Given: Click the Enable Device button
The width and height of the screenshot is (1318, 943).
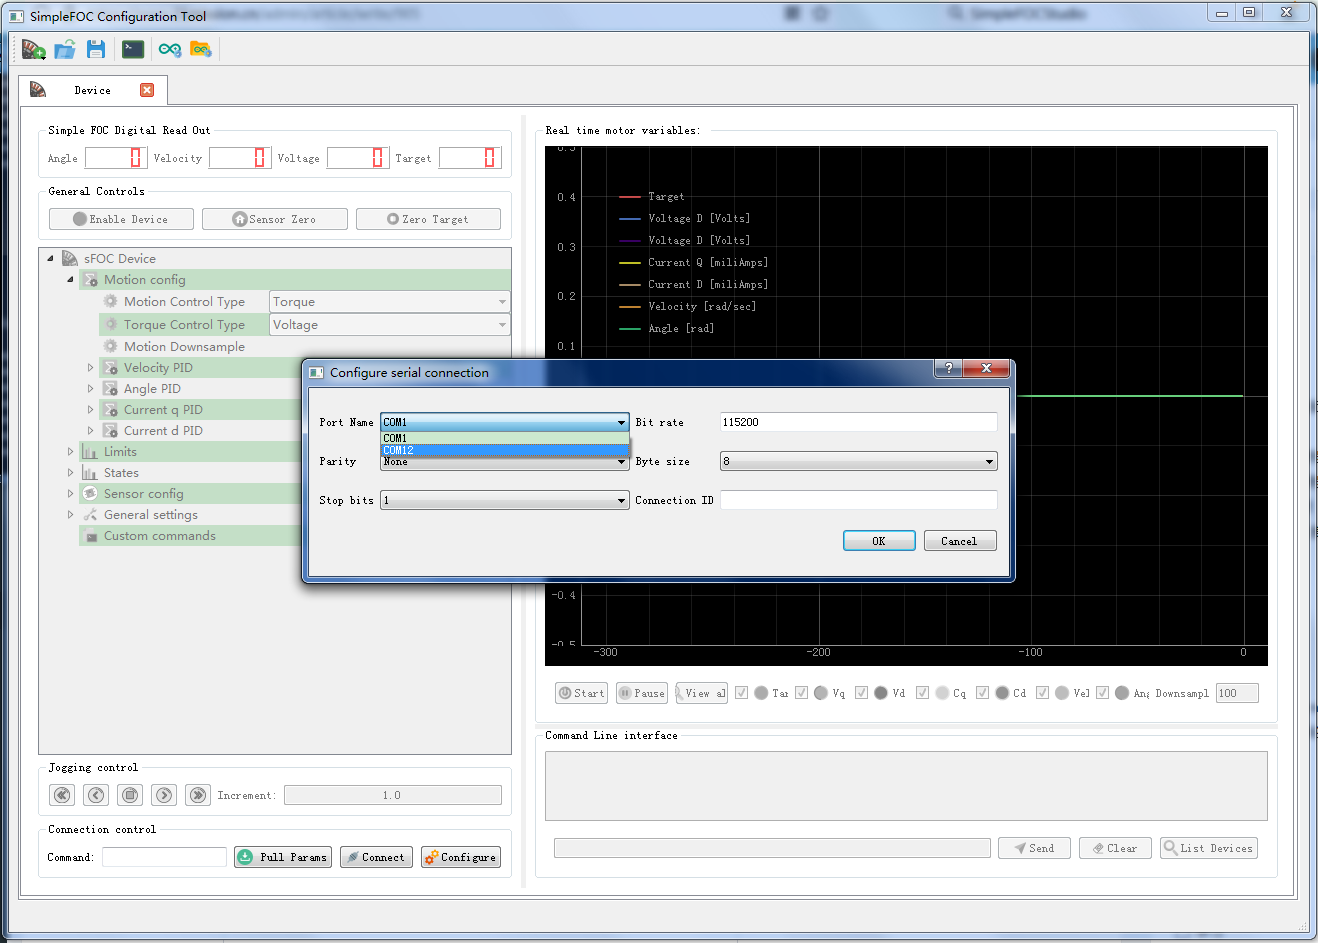Looking at the screenshot, I should (x=121, y=219).
